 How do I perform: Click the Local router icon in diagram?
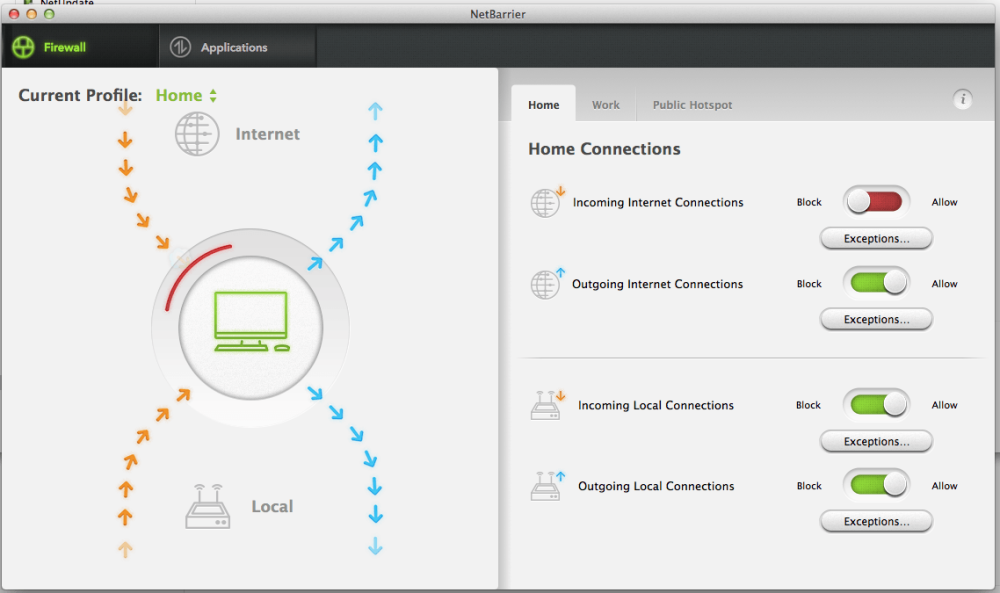(x=208, y=506)
